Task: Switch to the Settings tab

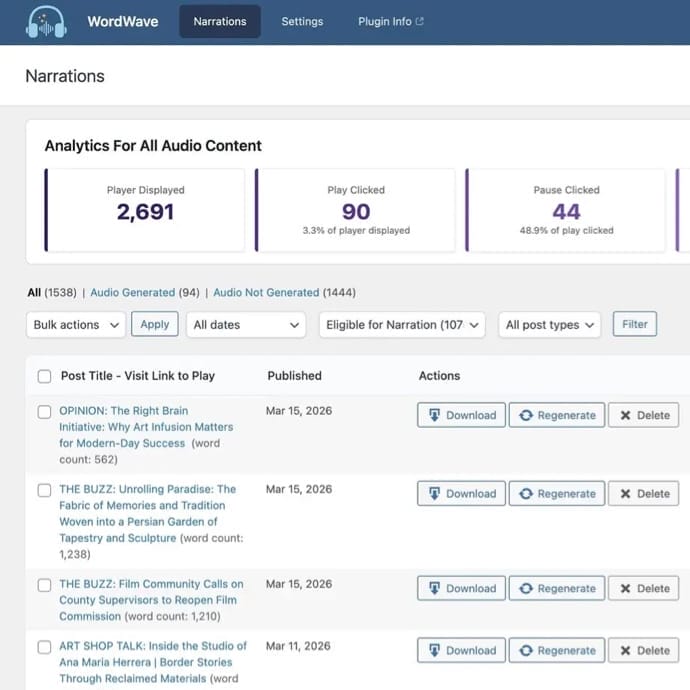Action: click(x=302, y=22)
